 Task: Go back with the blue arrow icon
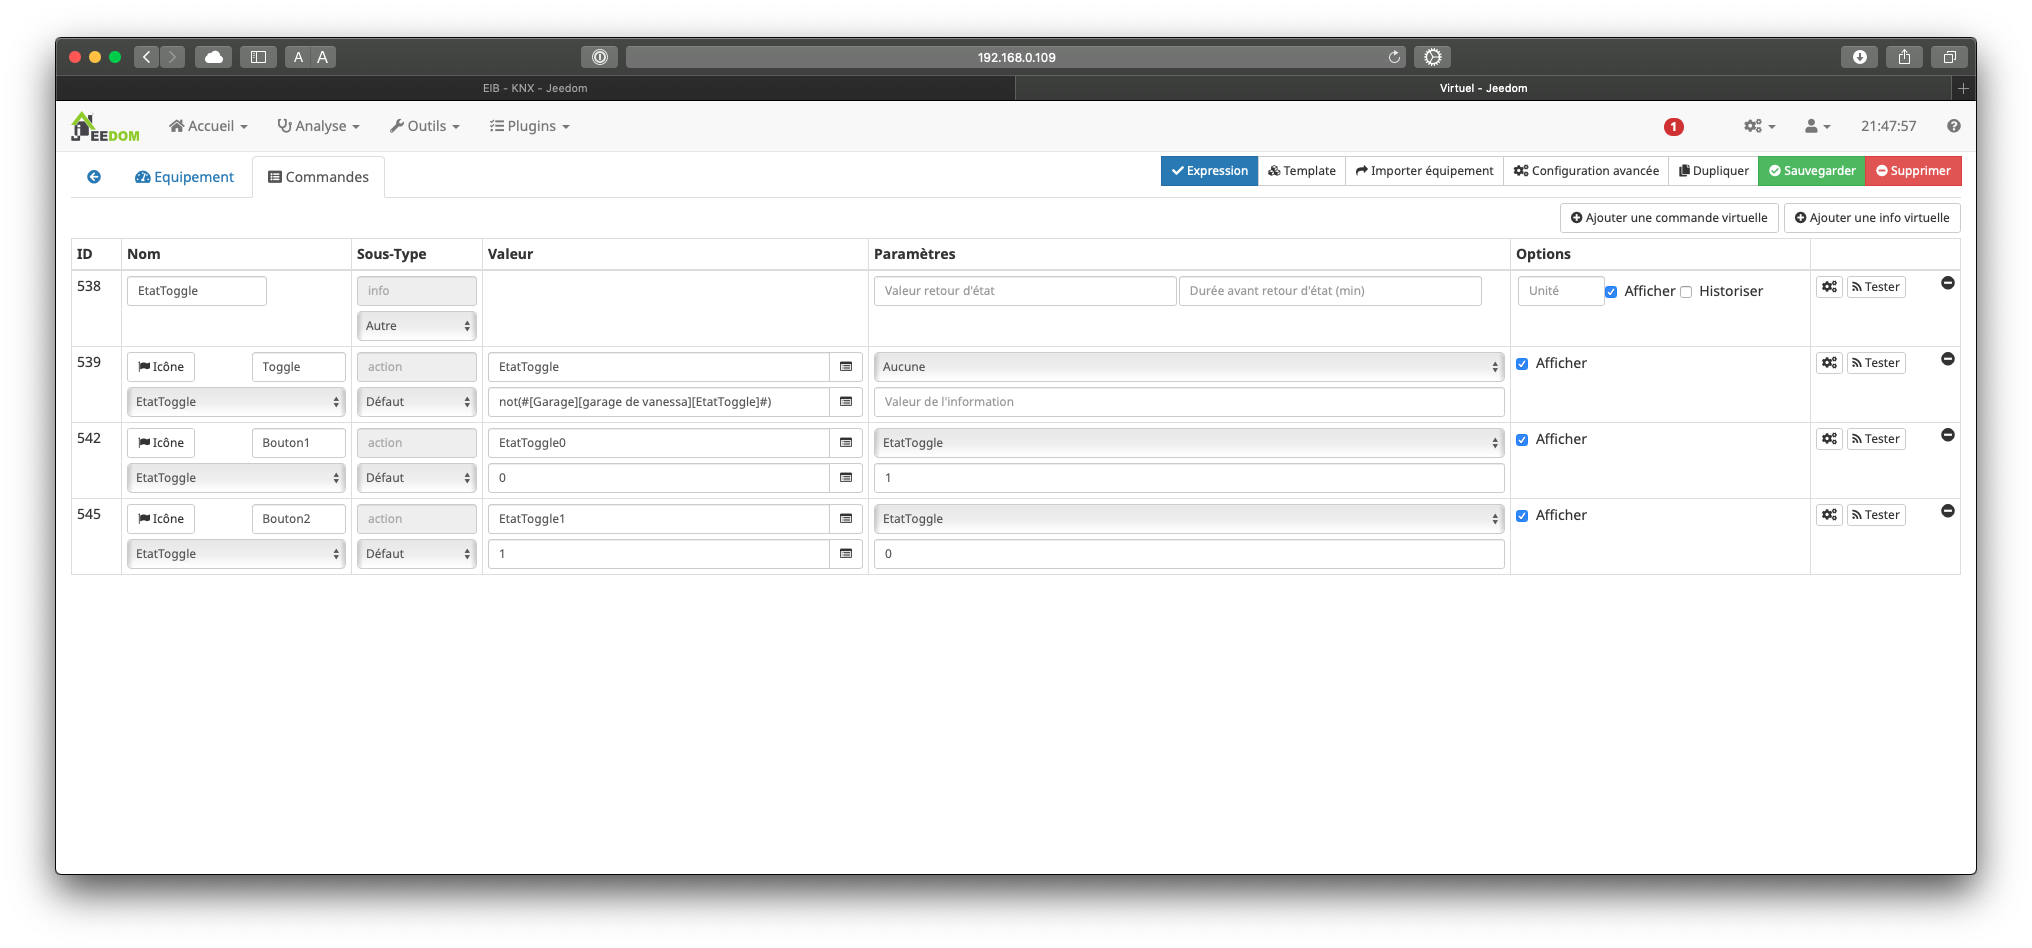pyautogui.click(x=94, y=177)
